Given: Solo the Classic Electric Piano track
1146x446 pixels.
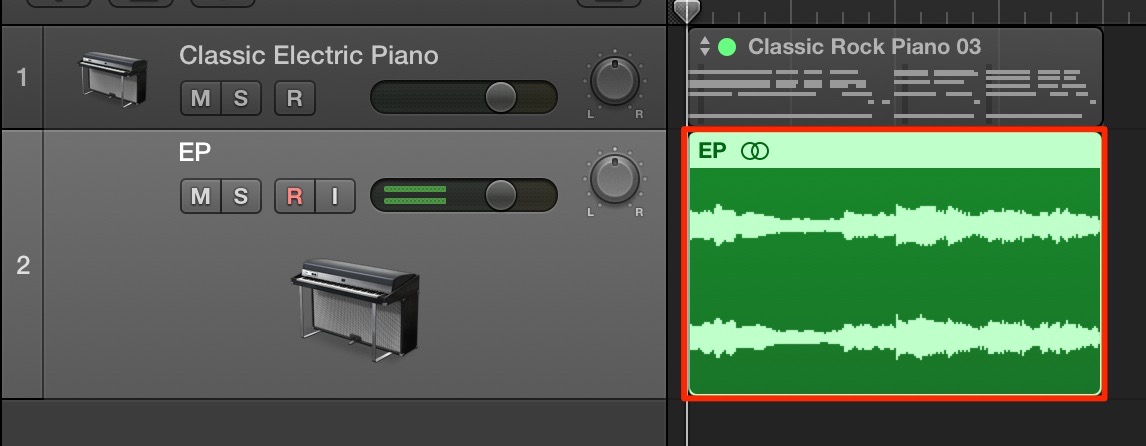Looking at the screenshot, I should [x=240, y=99].
